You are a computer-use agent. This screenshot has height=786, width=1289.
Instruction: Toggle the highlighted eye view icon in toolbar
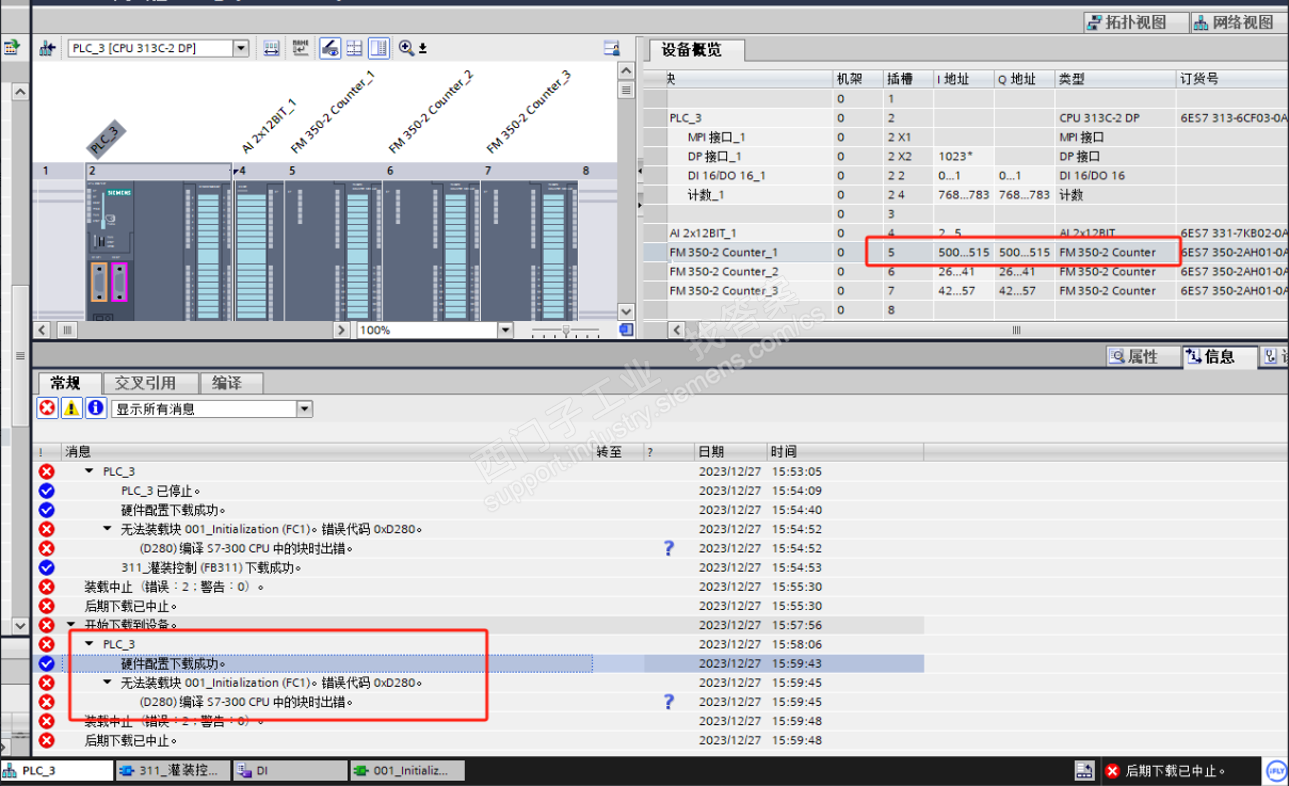point(329,48)
